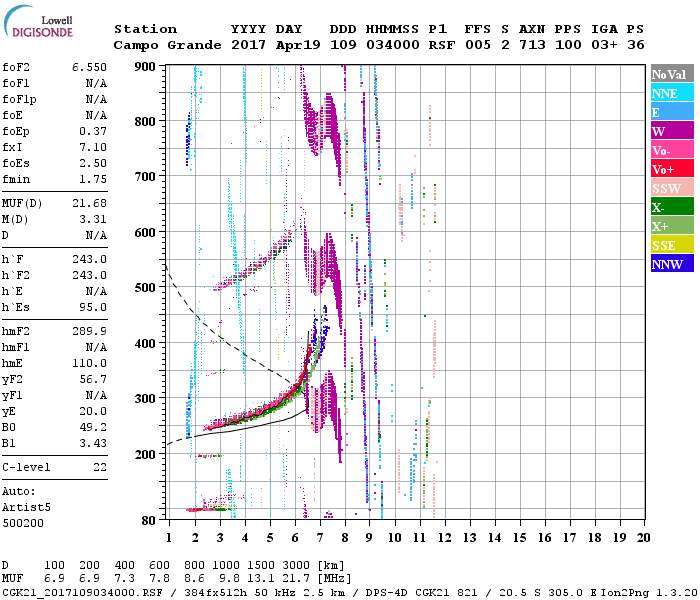Select the X+ light green legend swatch
Viewport: 700px width, 600px height.
coord(672,226)
